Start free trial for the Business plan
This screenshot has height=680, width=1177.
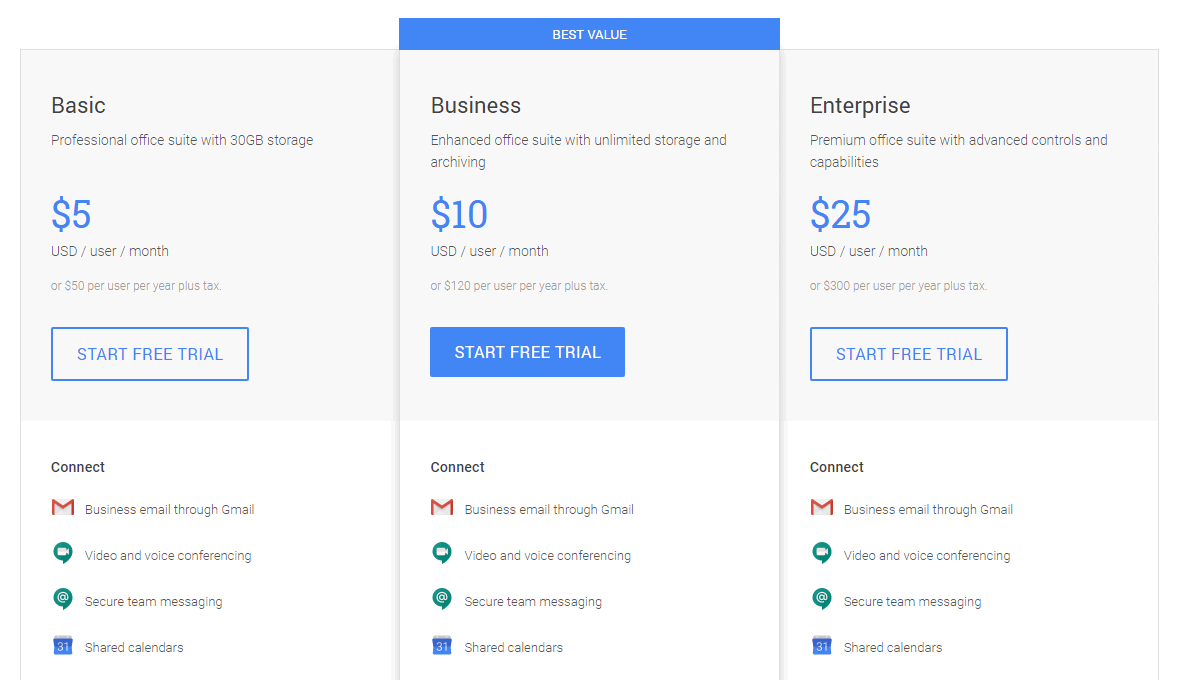[527, 352]
